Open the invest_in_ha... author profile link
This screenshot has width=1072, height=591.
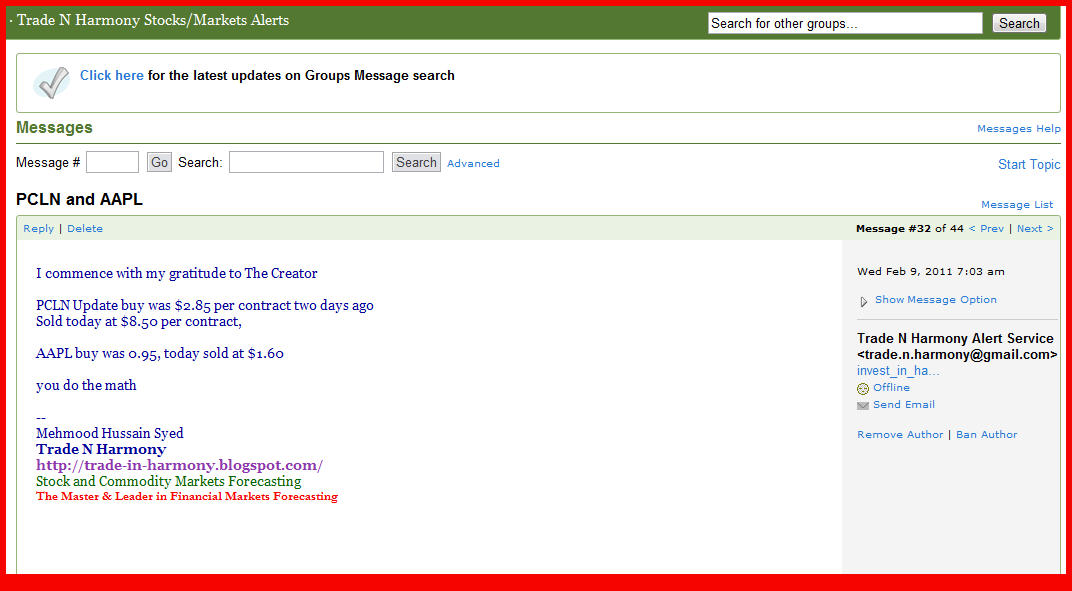coord(898,371)
